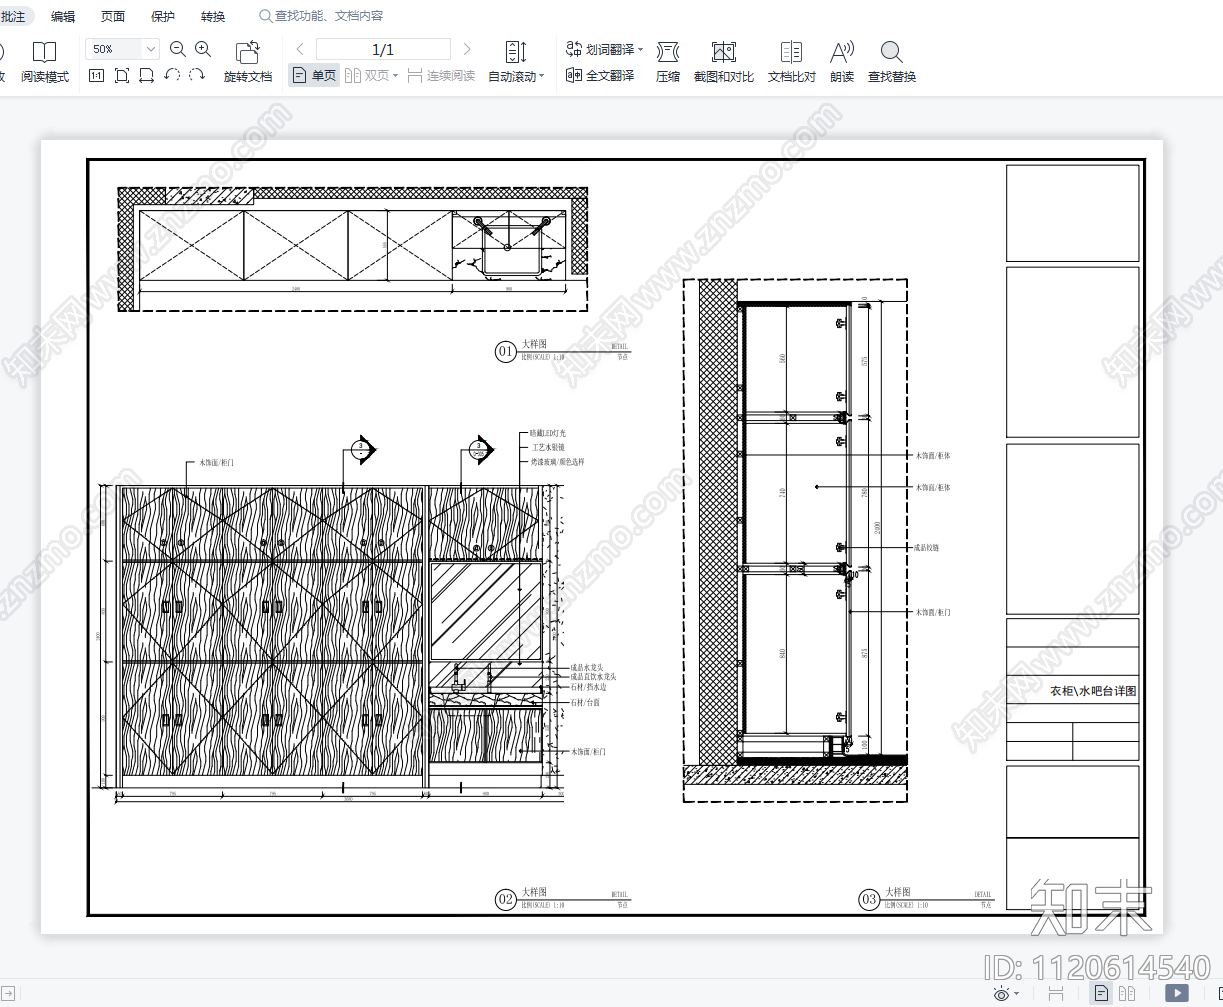This screenshot has width=1223, height=1007.
Task: Click the fit page icon
Action: tap(122, 75)
